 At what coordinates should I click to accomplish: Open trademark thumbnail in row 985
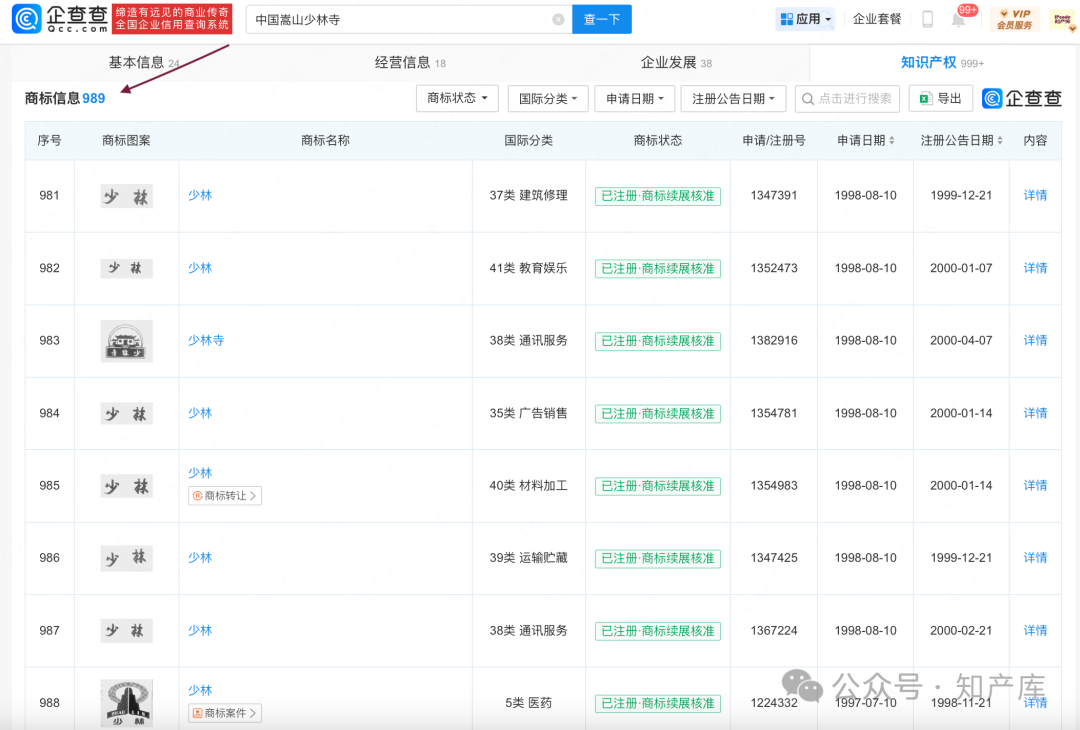(x=126, y=486)
